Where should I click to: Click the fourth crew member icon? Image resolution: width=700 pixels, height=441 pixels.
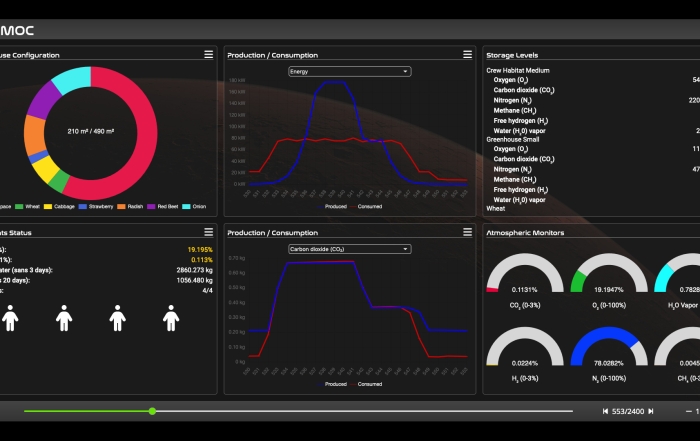pos(171,319)
